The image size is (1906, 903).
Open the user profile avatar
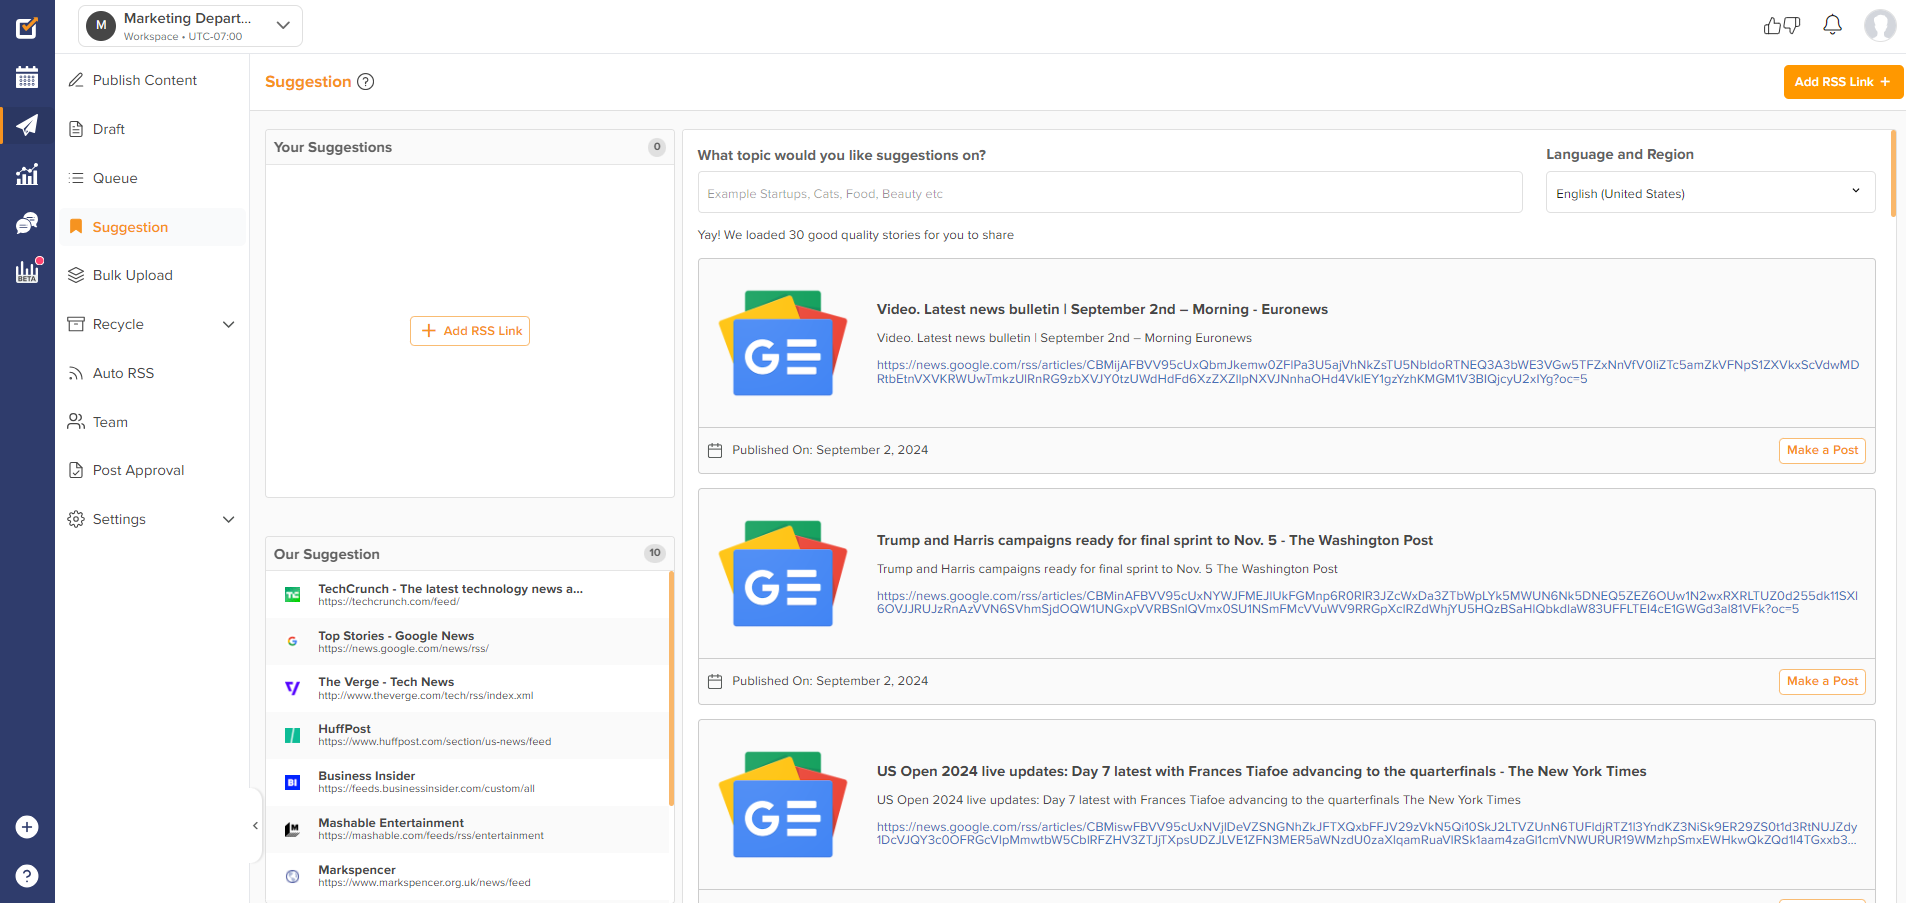(x=1880, y=25)
